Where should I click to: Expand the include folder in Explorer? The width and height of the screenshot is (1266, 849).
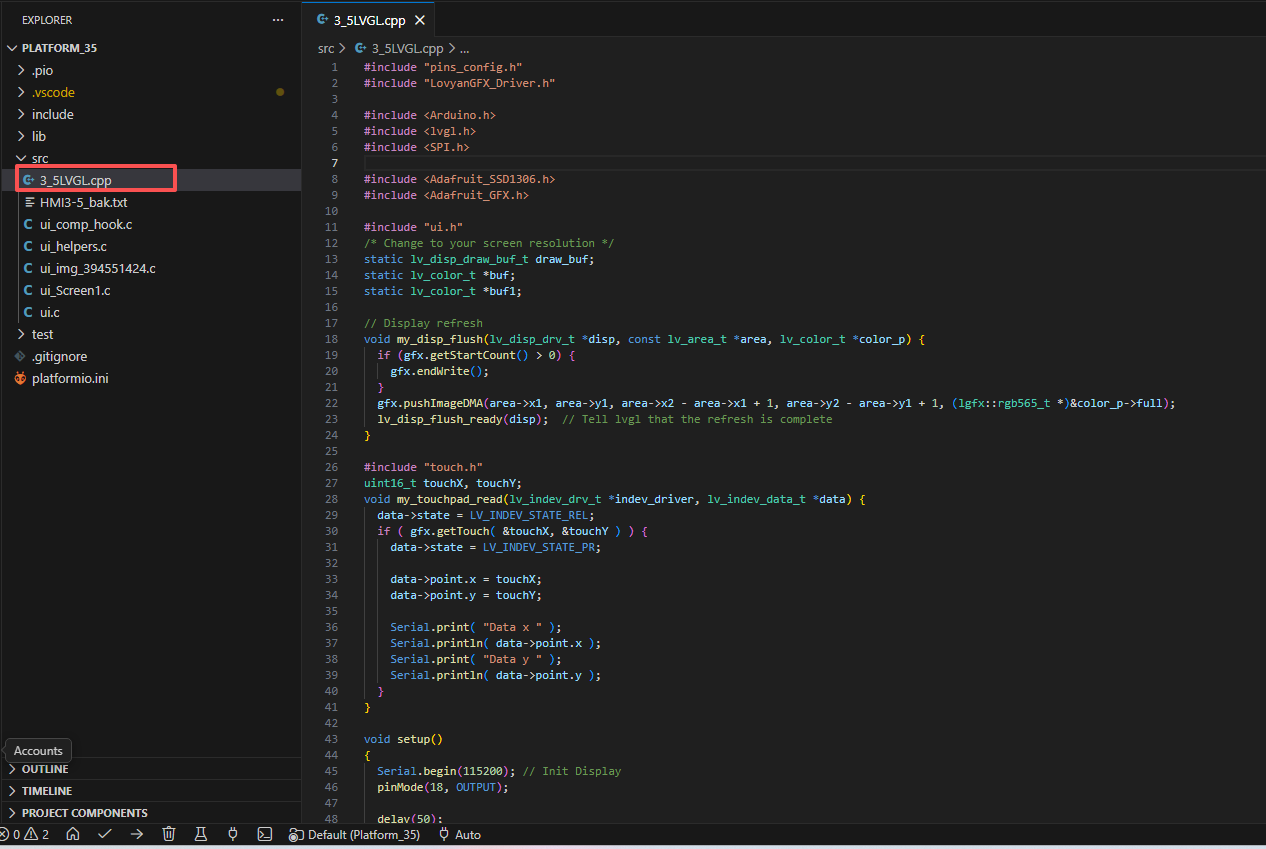[x=52, y=114]
